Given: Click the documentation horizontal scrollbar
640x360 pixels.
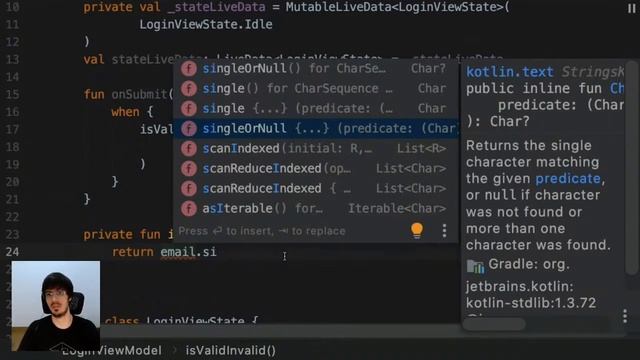Looking at the screenshot, I should pos(495,324).
